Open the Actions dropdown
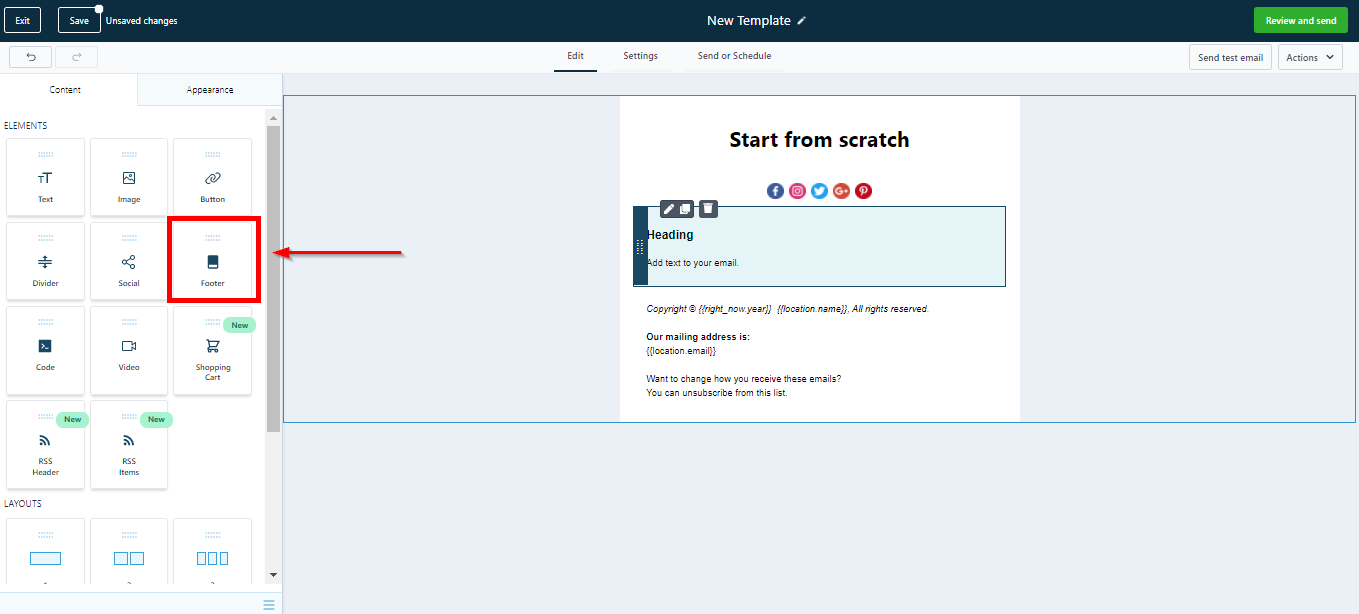The height and width of the screenshot is (614, 1359). (1309, 57)
